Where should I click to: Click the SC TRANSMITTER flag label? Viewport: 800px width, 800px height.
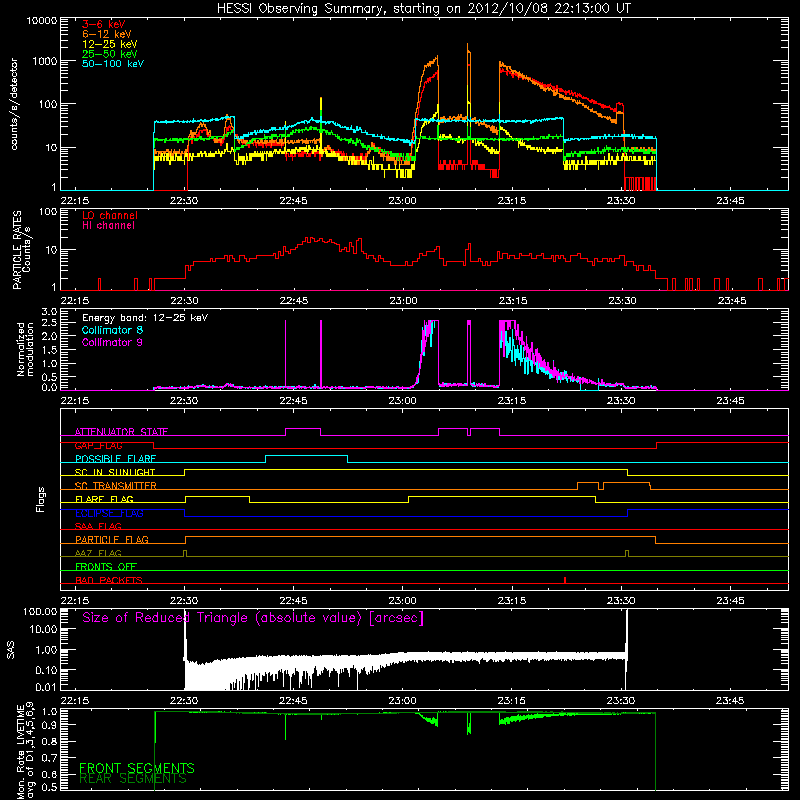116,486
